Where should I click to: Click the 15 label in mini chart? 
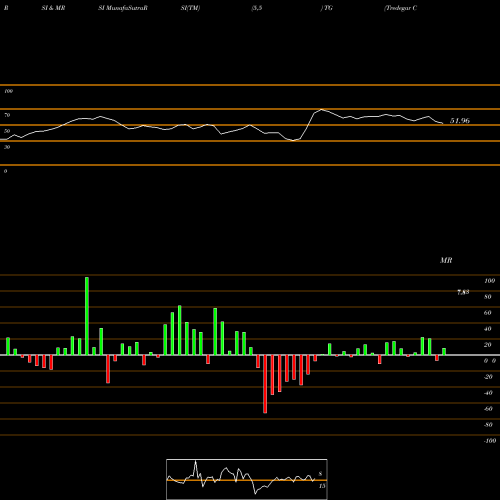322,486
